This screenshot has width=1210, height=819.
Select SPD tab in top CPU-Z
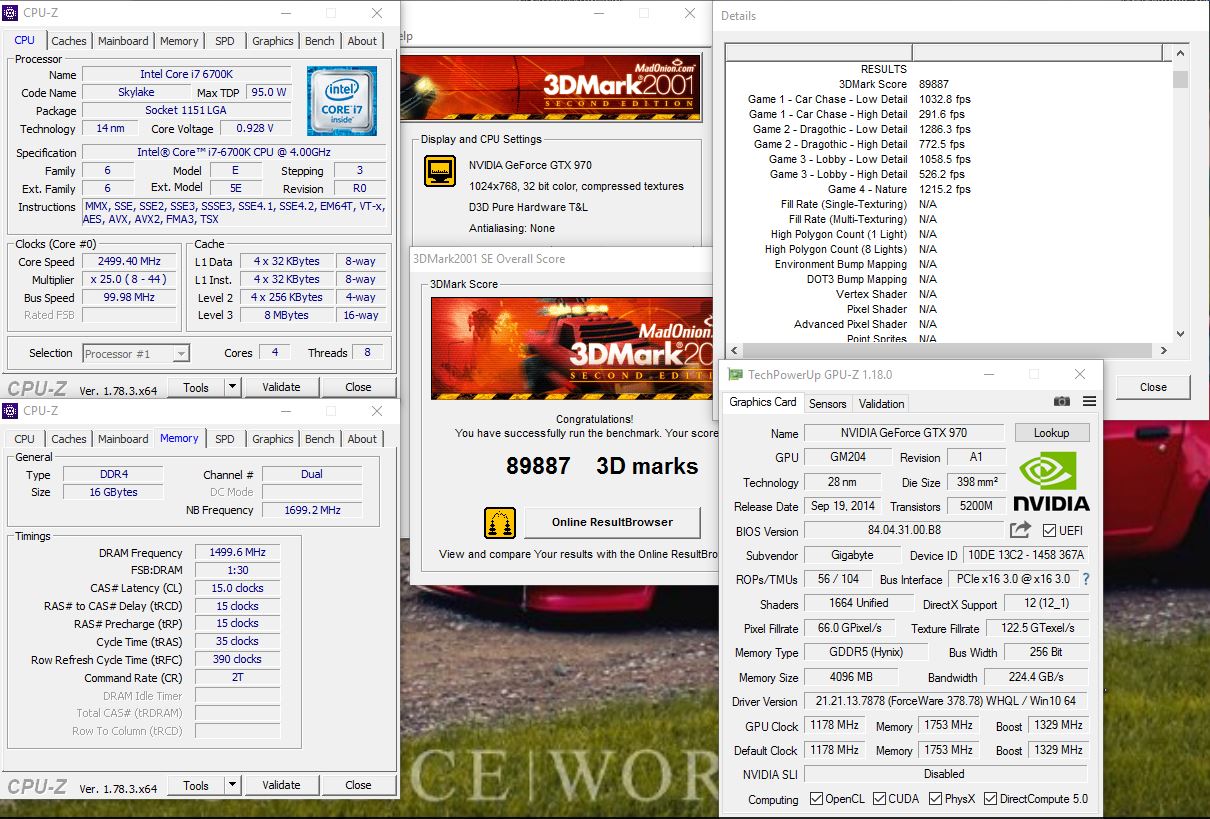click(225, 41)
